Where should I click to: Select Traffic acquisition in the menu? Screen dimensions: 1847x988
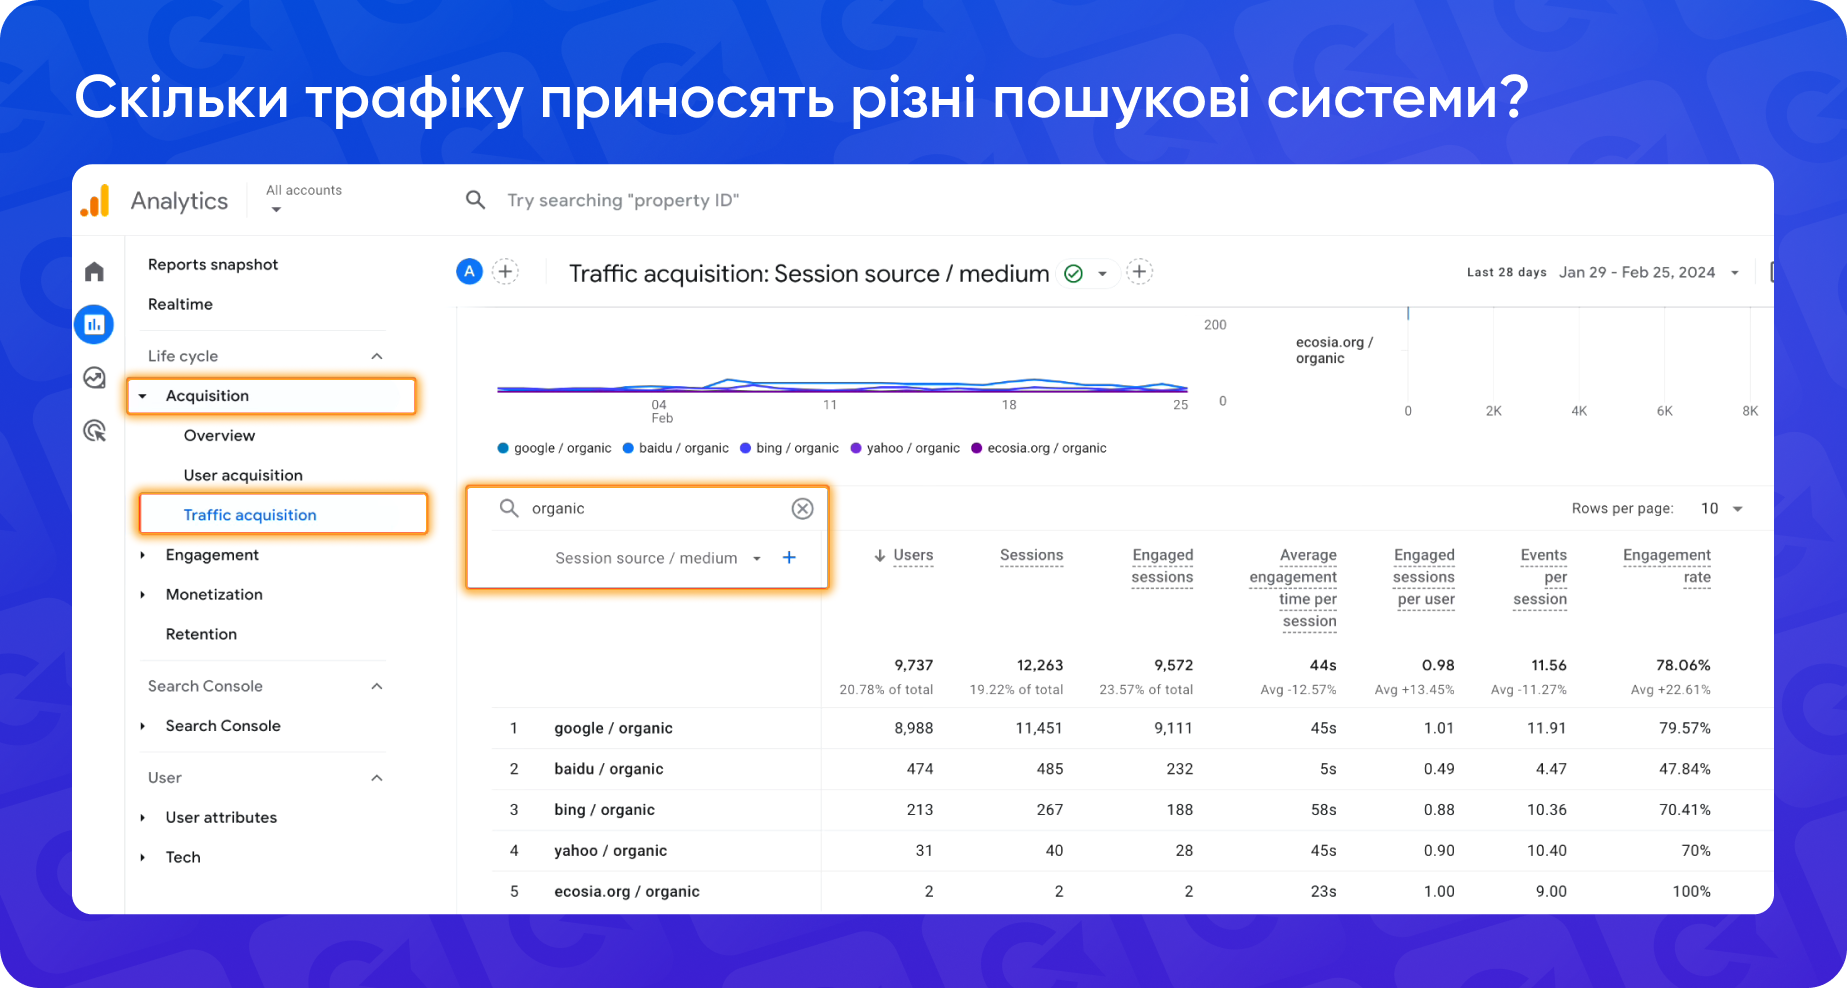[x=249, y=514]
